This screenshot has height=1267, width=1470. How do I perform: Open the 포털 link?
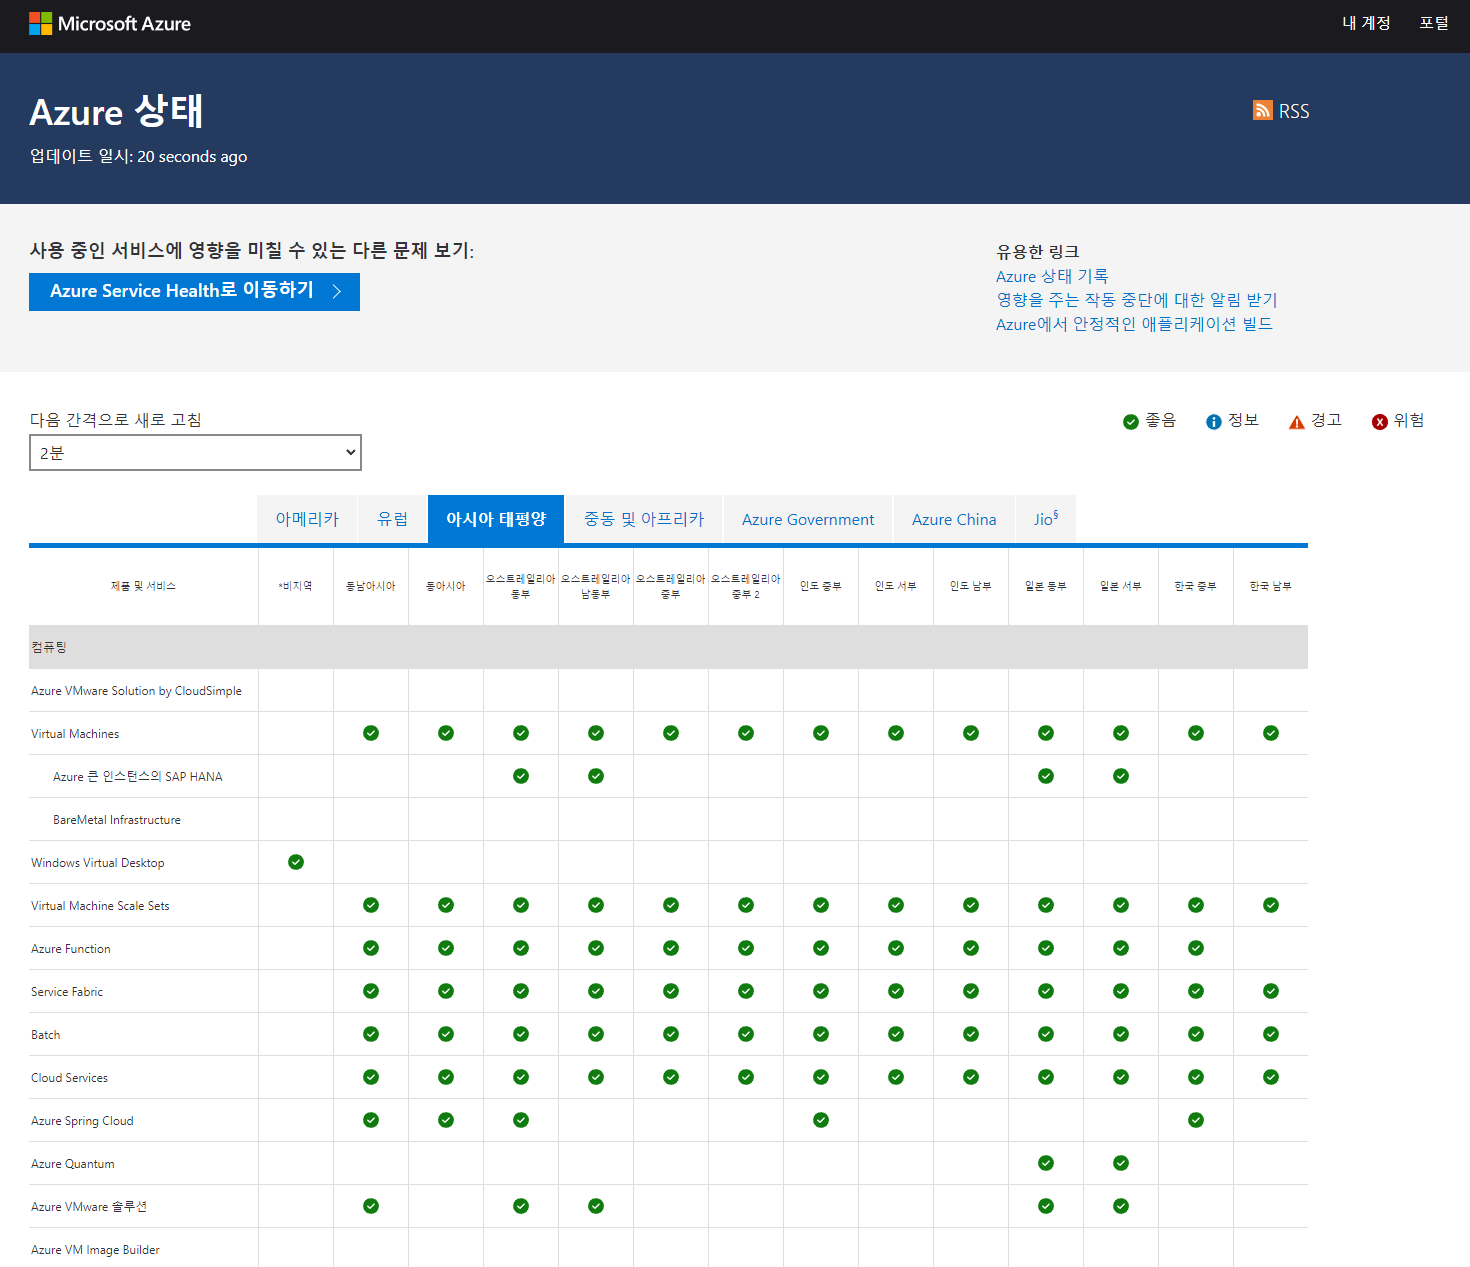(1434, 23)
